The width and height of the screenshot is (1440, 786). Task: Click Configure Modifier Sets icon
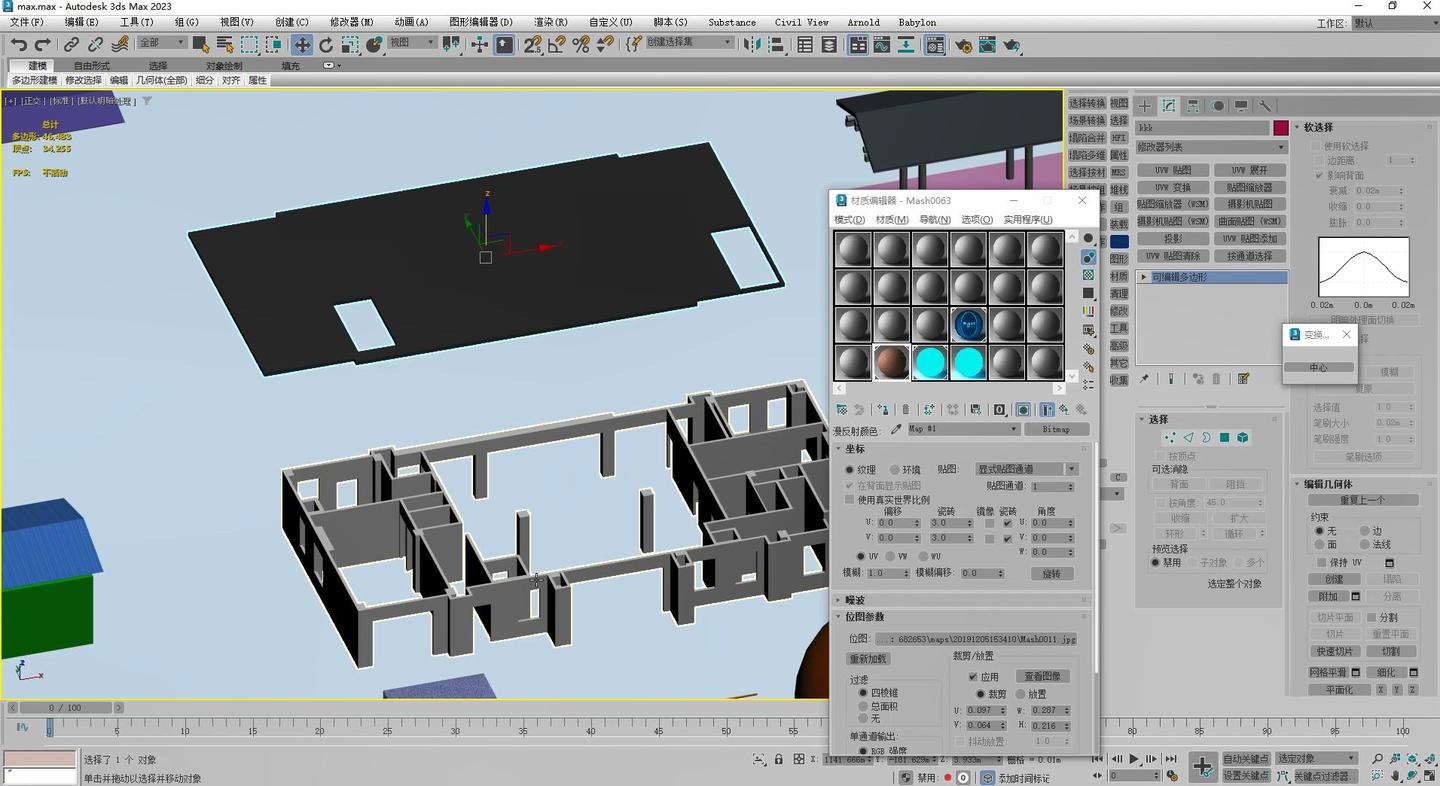(x=1243, y=379)
